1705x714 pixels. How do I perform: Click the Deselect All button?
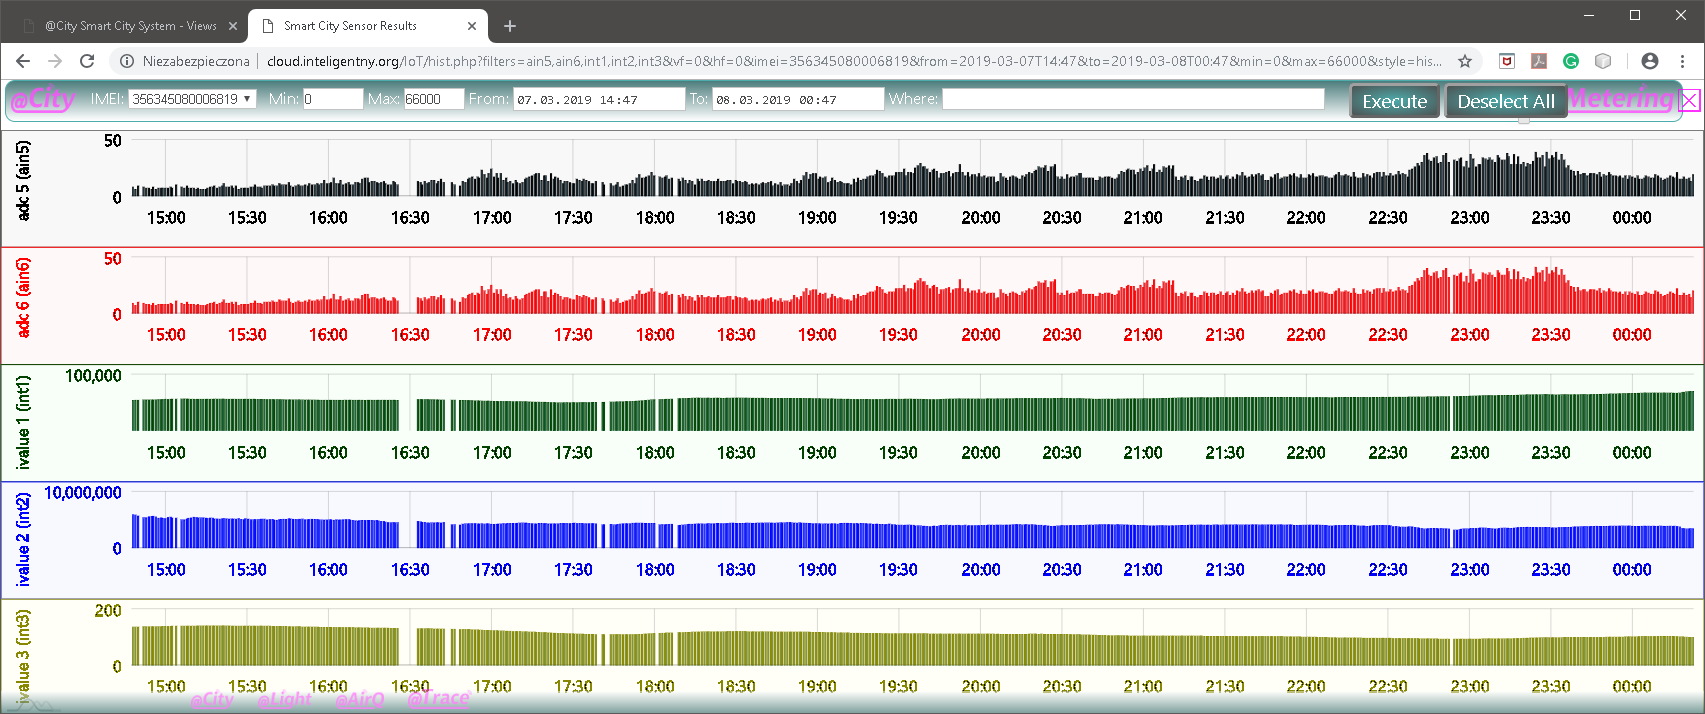tap(1505, 101)
